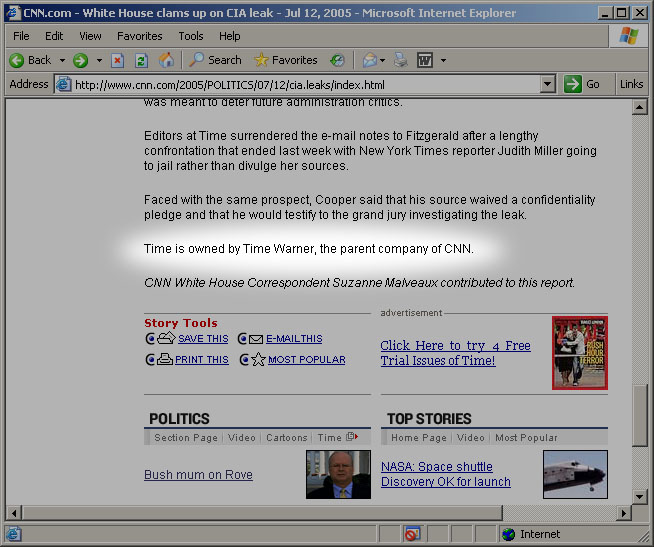Expand the Links toolbar

click(x=631, y=84)
